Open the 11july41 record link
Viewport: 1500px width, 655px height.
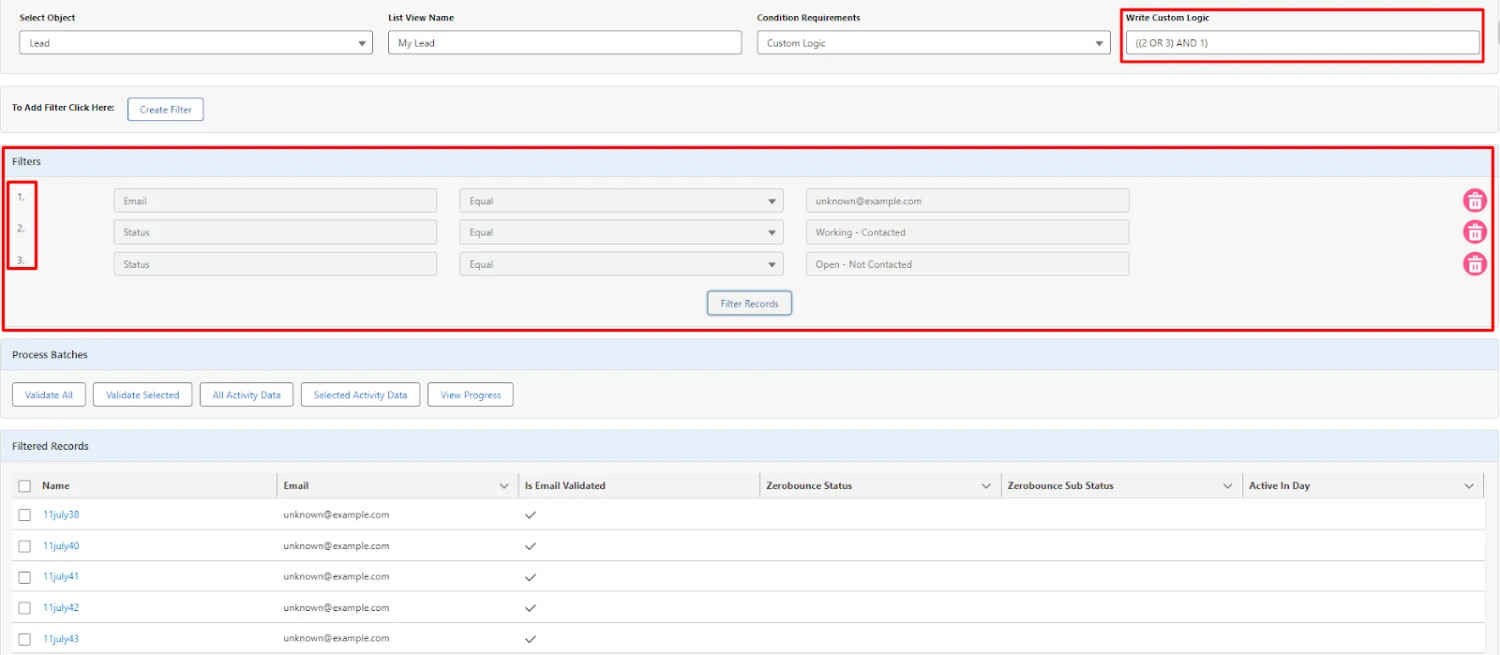tap(60, 576)
